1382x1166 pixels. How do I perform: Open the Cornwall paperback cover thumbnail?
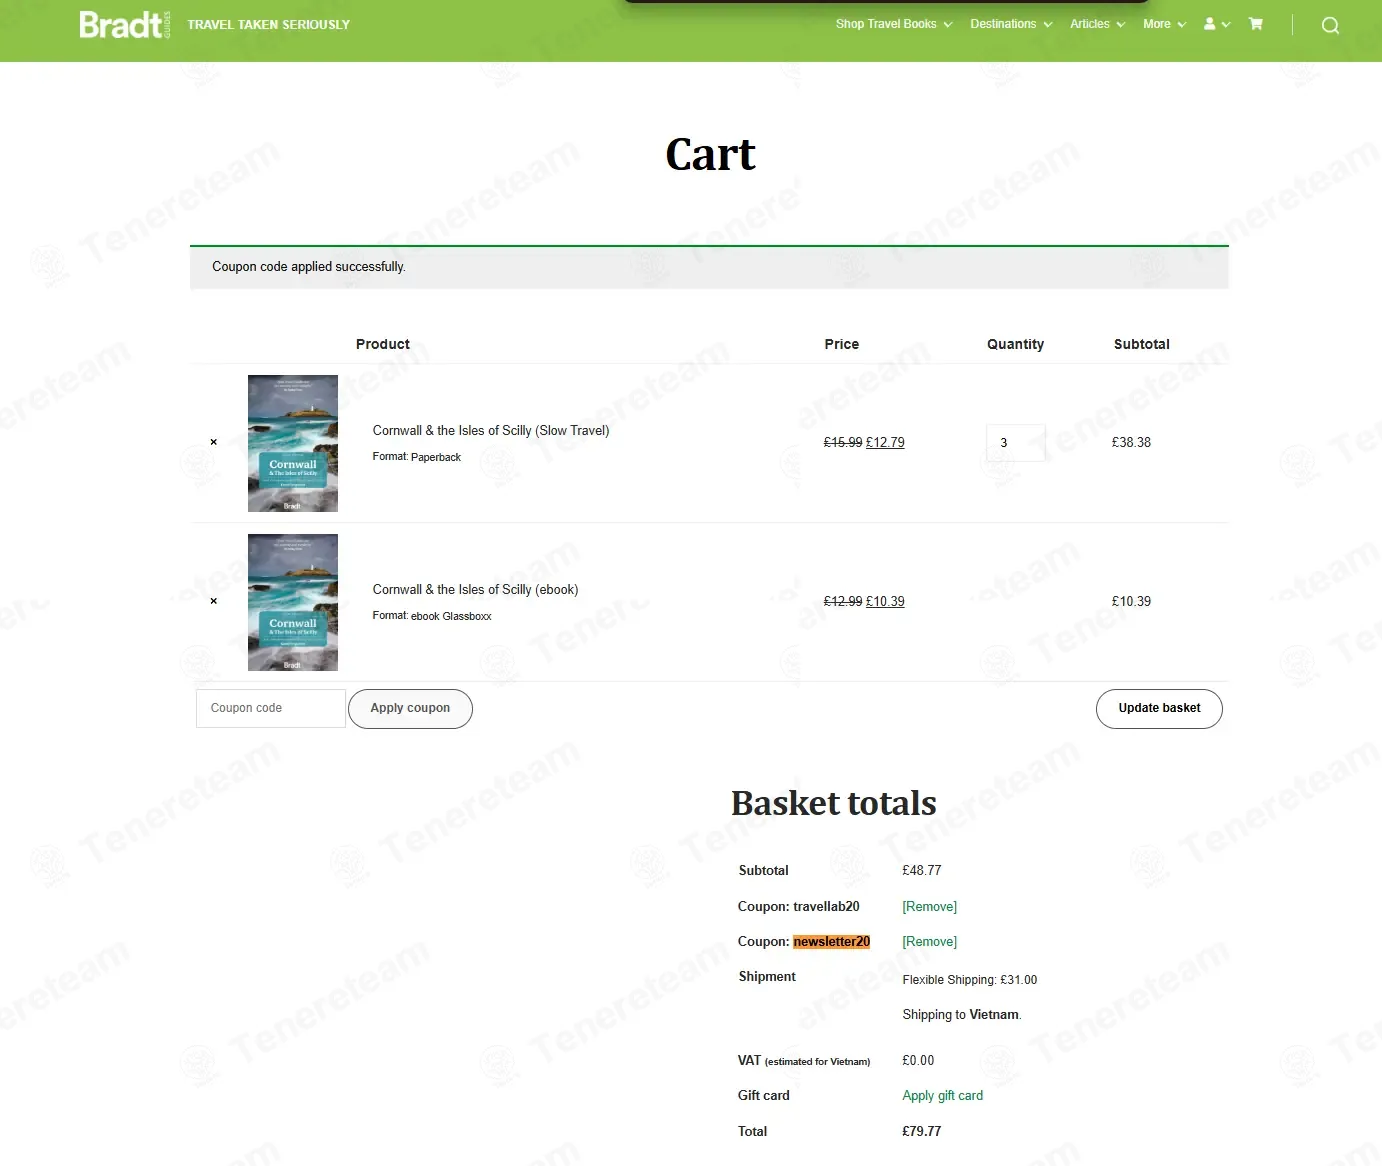[293, 443]
